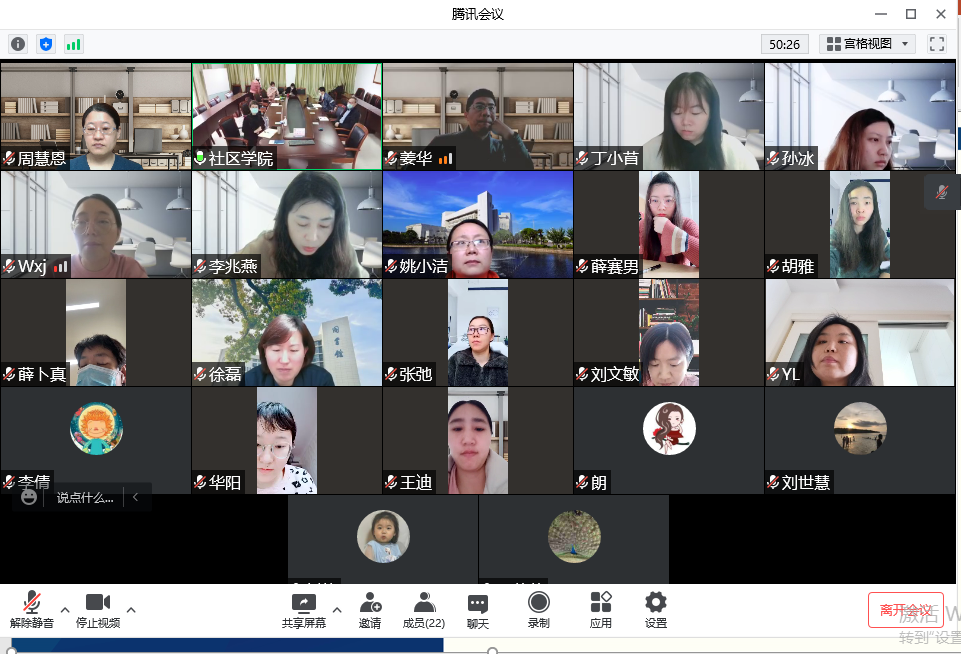Open the Chat (聊天) panel

pos(478,608)
